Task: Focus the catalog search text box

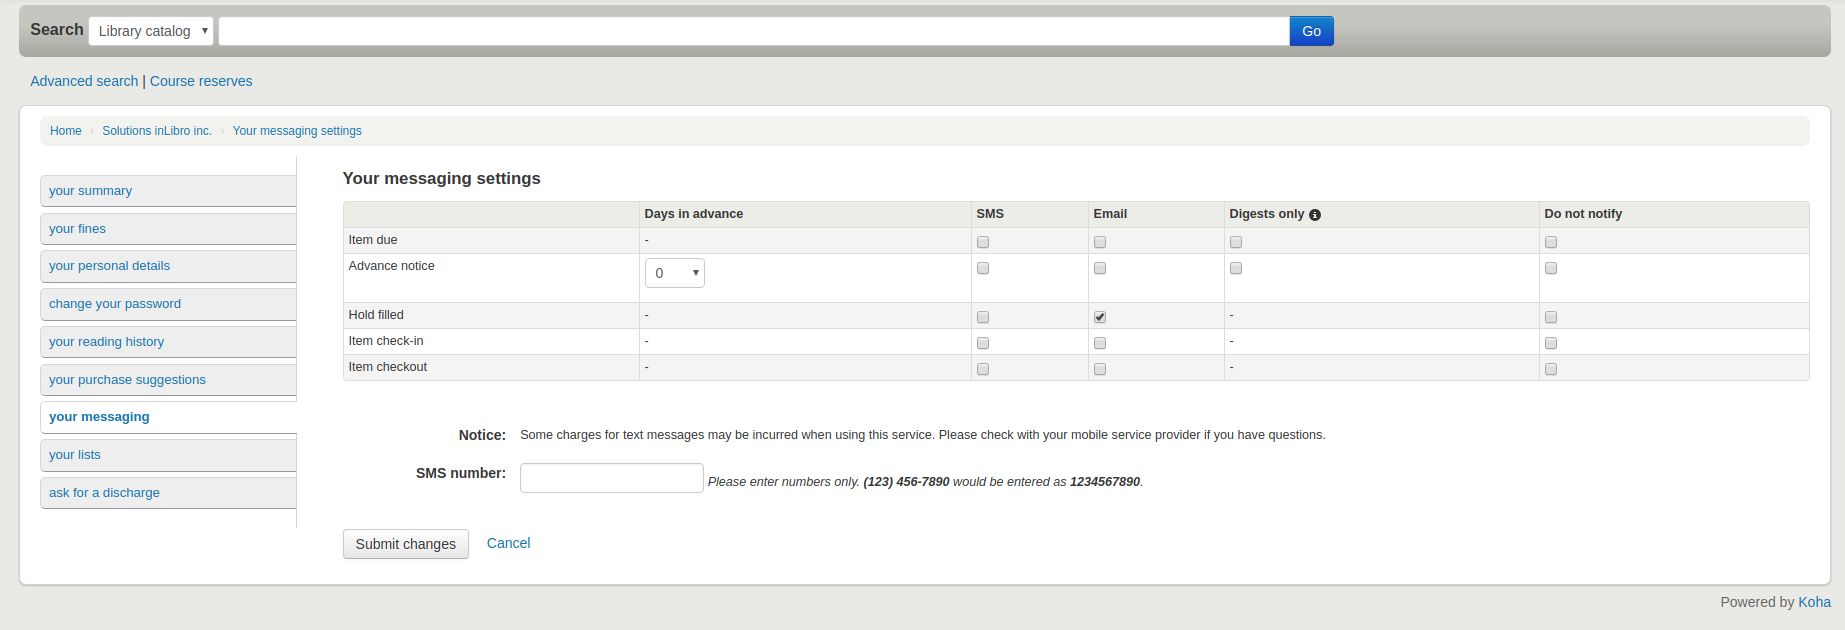Action: [x=753, y=31]
